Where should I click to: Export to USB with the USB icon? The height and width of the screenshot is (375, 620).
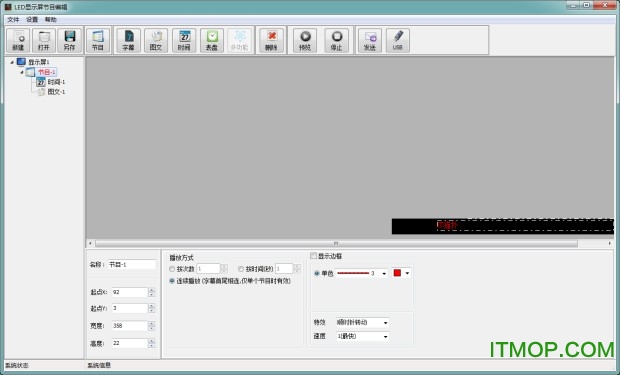(398, 40)
